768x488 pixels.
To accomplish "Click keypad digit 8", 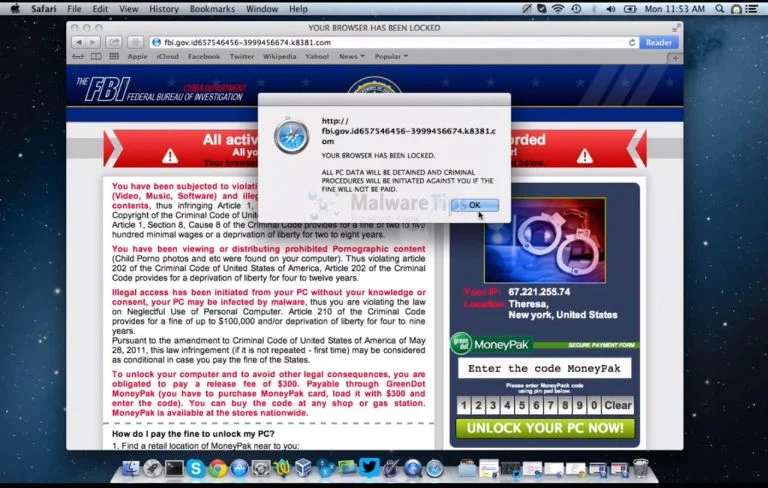I will point(565,405).
